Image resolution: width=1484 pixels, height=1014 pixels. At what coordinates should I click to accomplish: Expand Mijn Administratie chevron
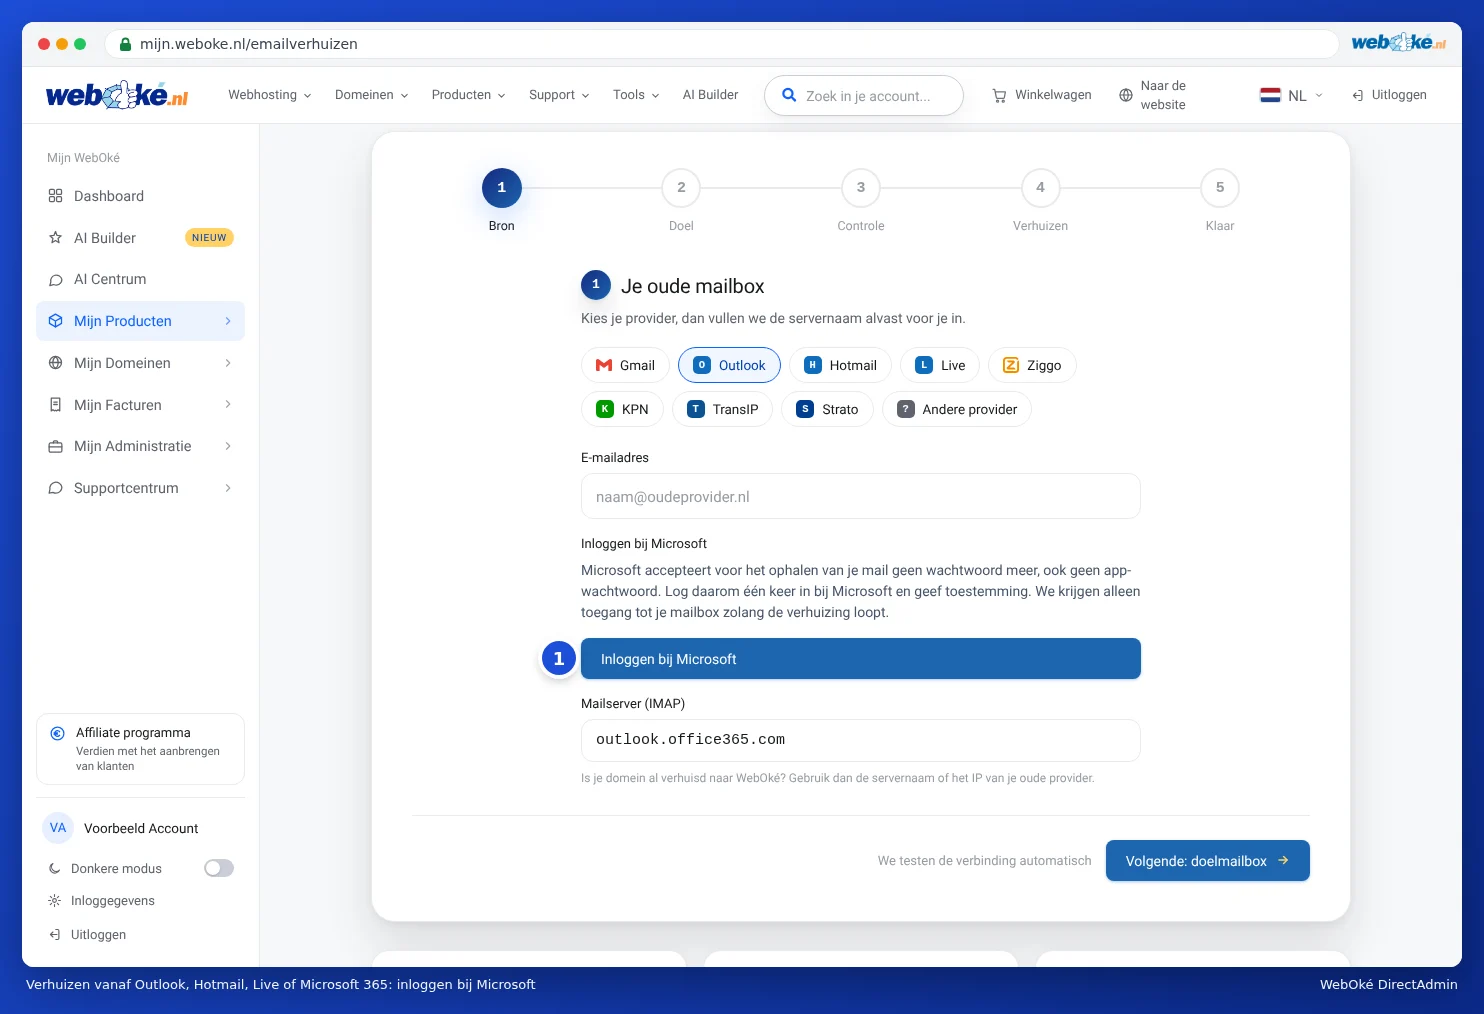228,446
